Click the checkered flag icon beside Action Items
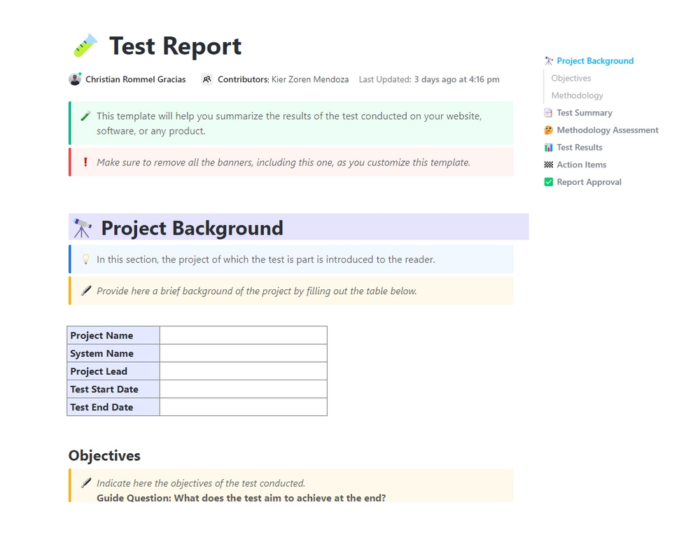This screenshot has height=533, width=700. 548,165
